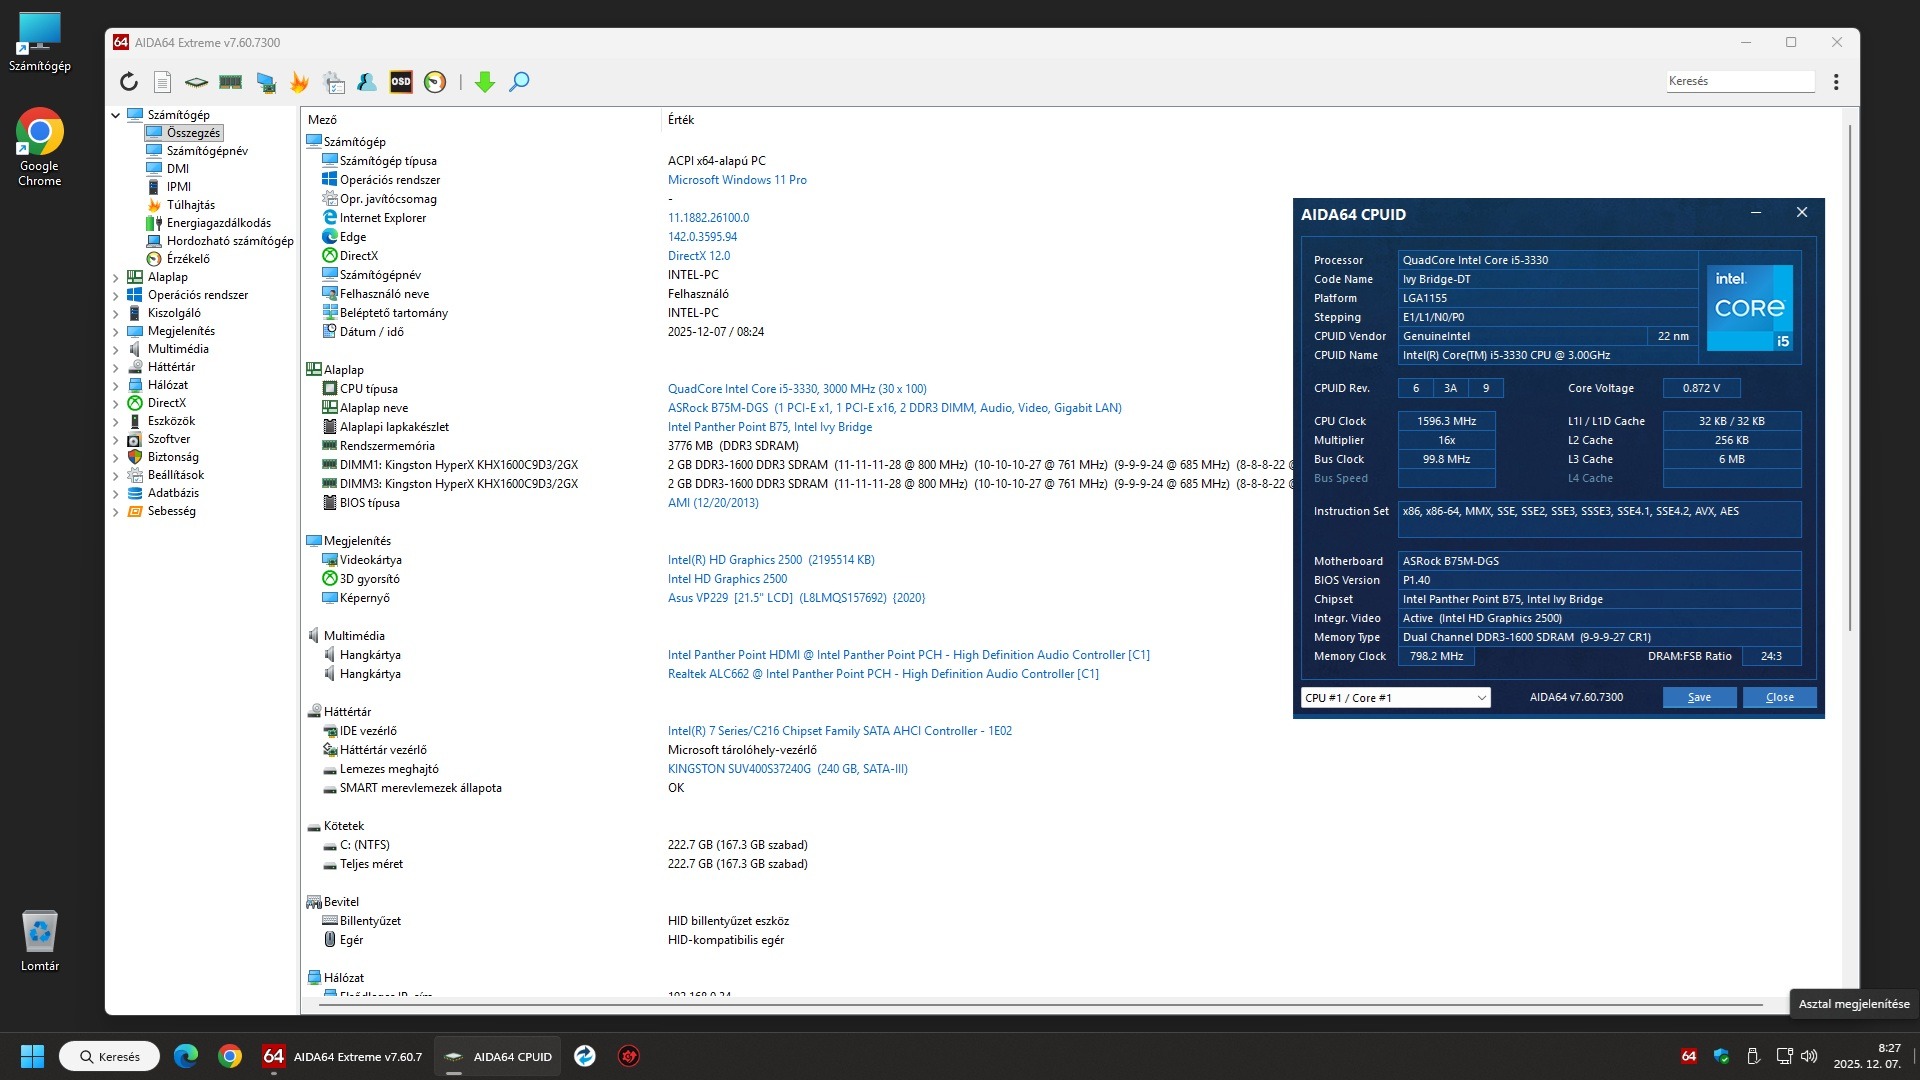1920x1080 pixels.
Task: Open the Microsoft Windows 11 Pro link
Action: [x=737, y=180]
